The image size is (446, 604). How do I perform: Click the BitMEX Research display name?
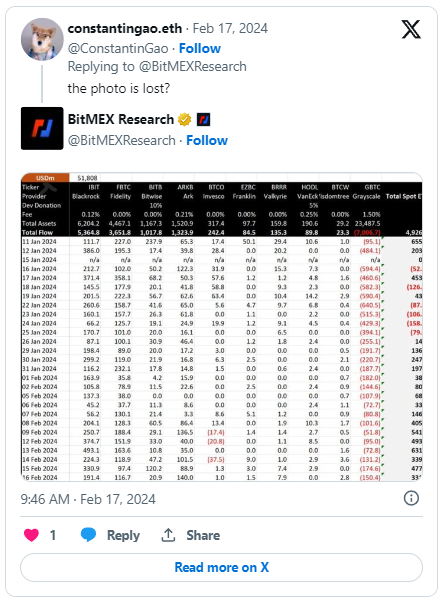pyautogui.click(x=121, y=120)
